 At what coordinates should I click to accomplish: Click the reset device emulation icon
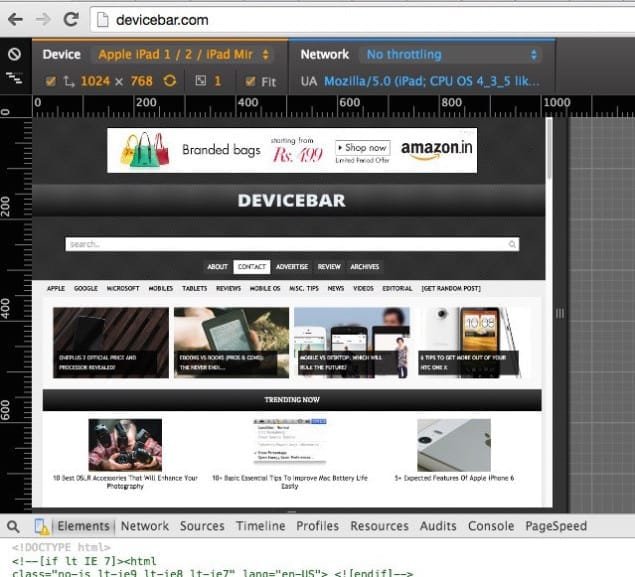[x=14, y=55]
